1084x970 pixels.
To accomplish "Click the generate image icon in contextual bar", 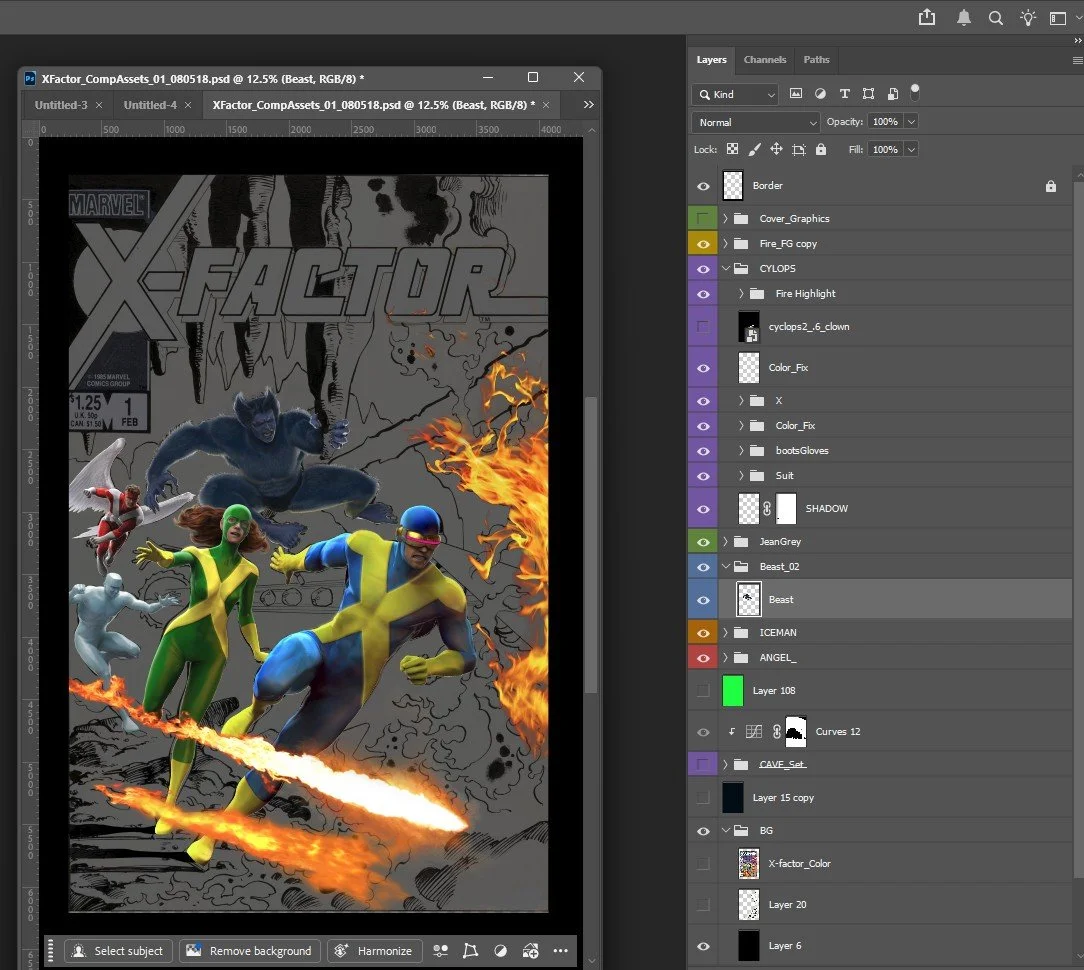I will pyautogui.click(x=530, y=951).
